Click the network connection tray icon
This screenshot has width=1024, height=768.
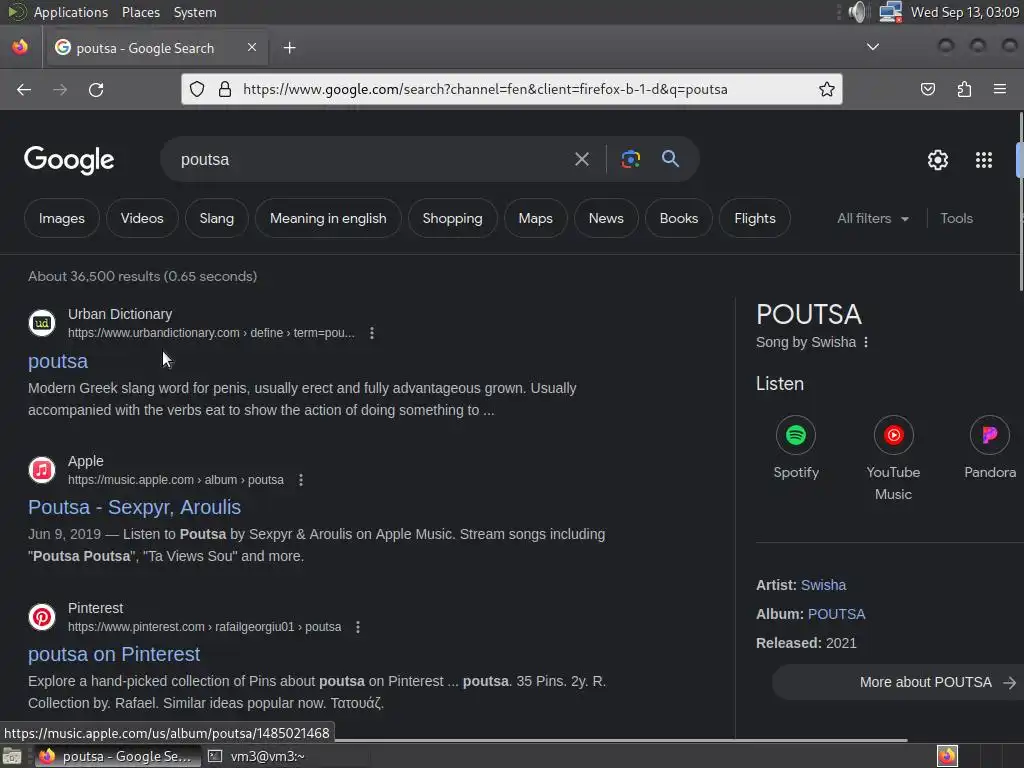890,12
